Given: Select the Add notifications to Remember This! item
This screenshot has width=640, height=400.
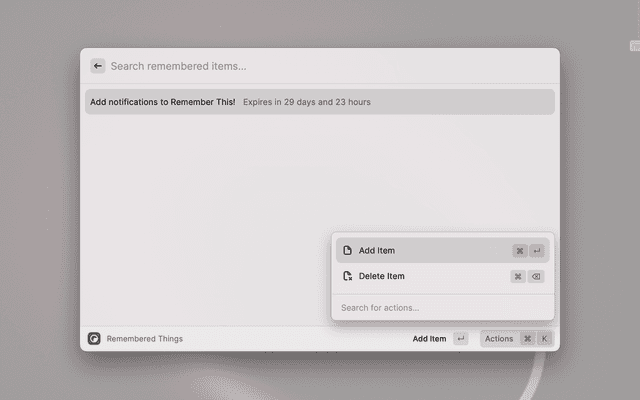Looking at the screenshot, I should (x=163, y=102).
